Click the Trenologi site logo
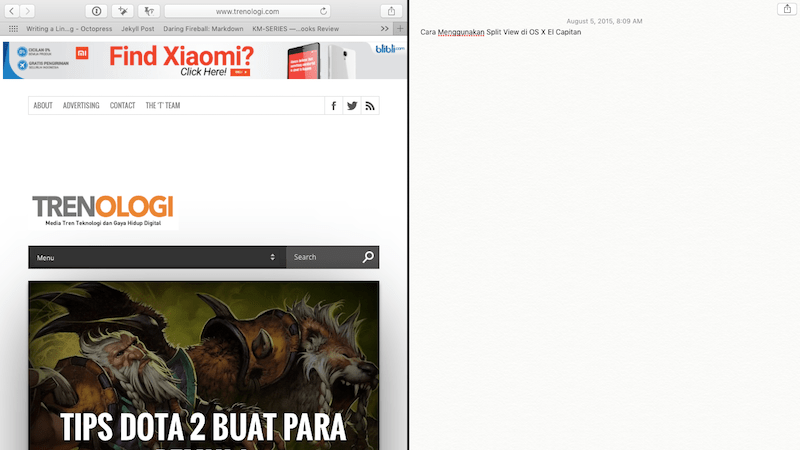800x450 pixels. (x=103, y=210)
